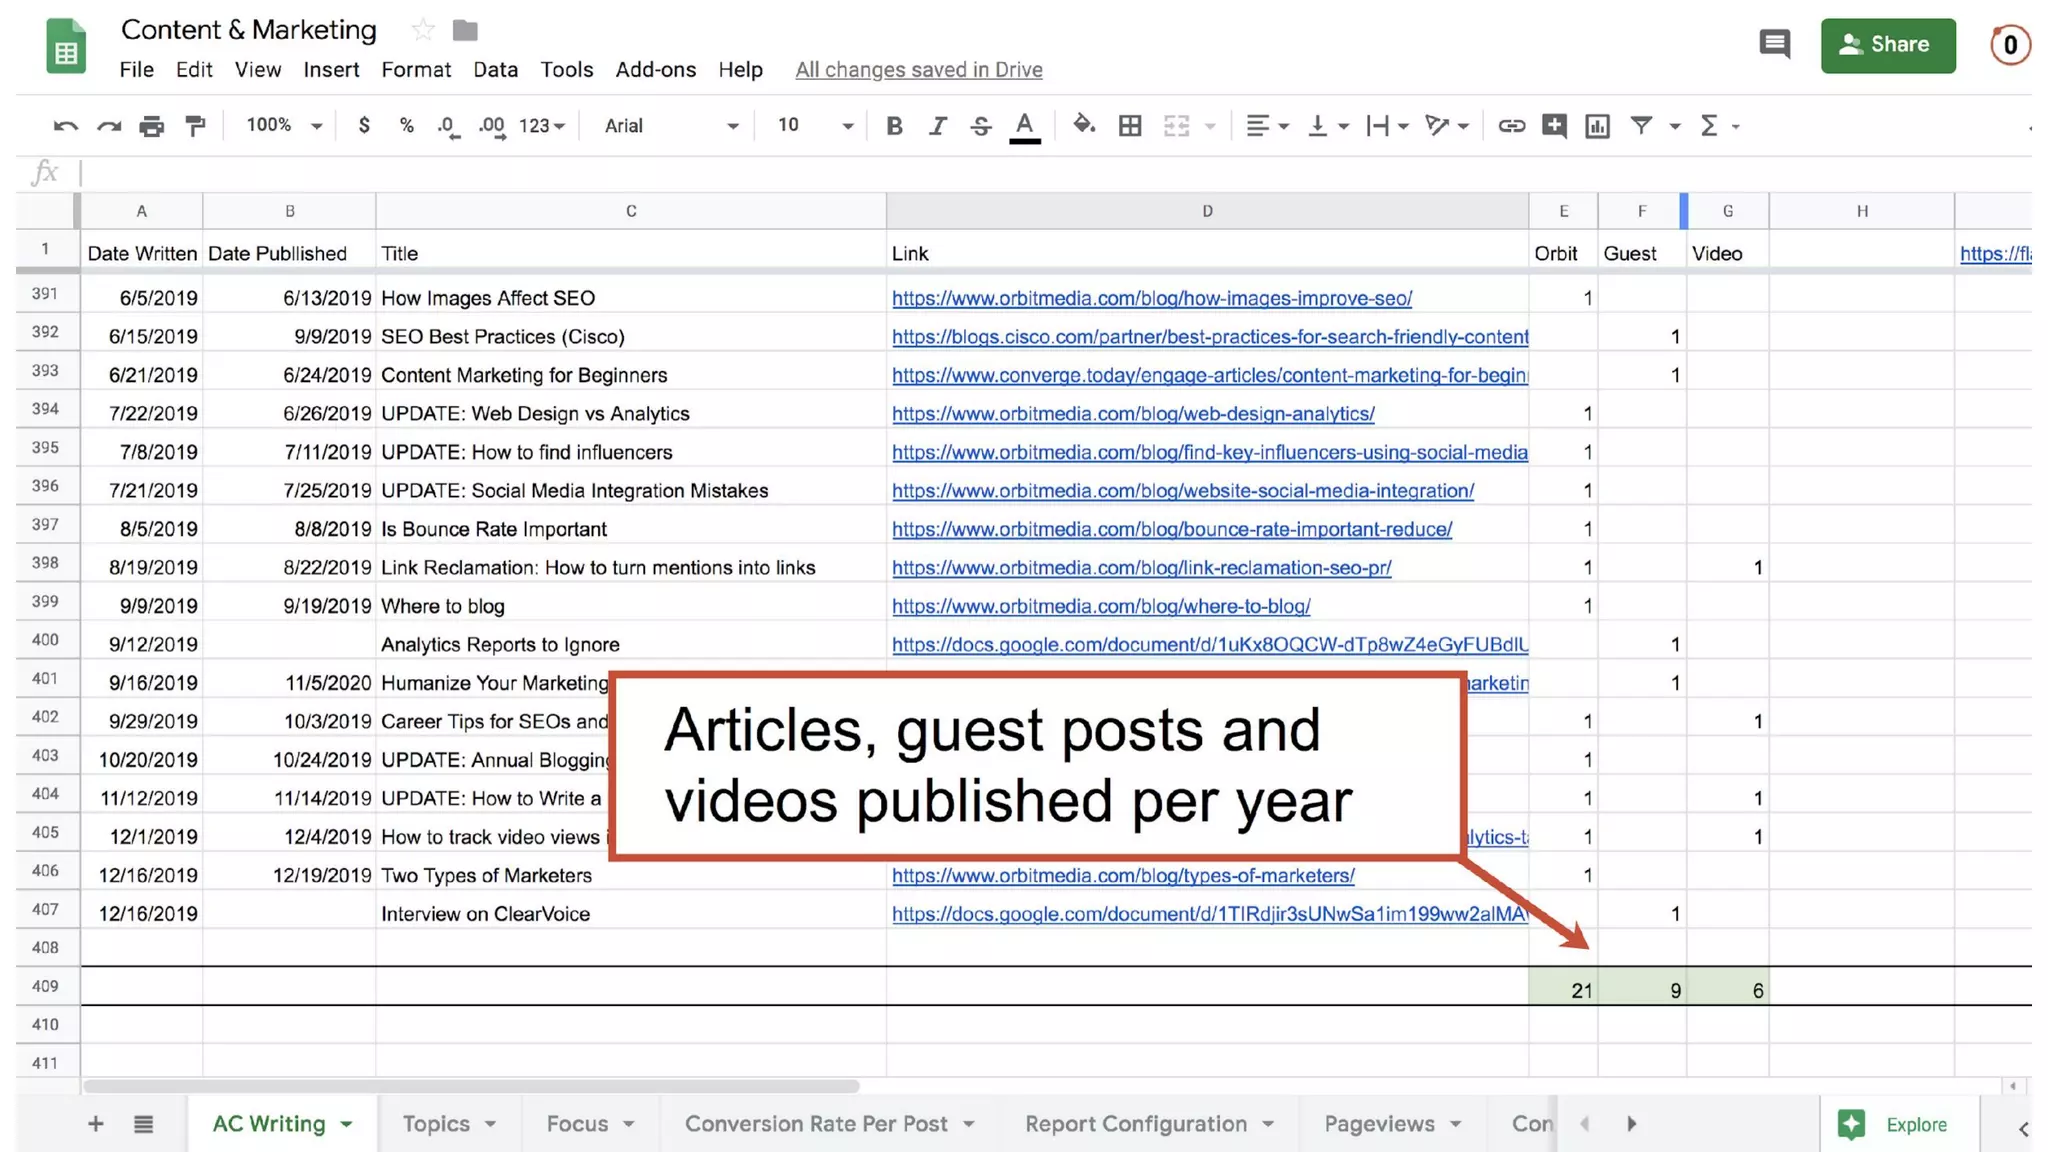Viewport: 2048px width, 1152px height.
Task: Click the insert link icon
Action: (x=1511, y=126)
